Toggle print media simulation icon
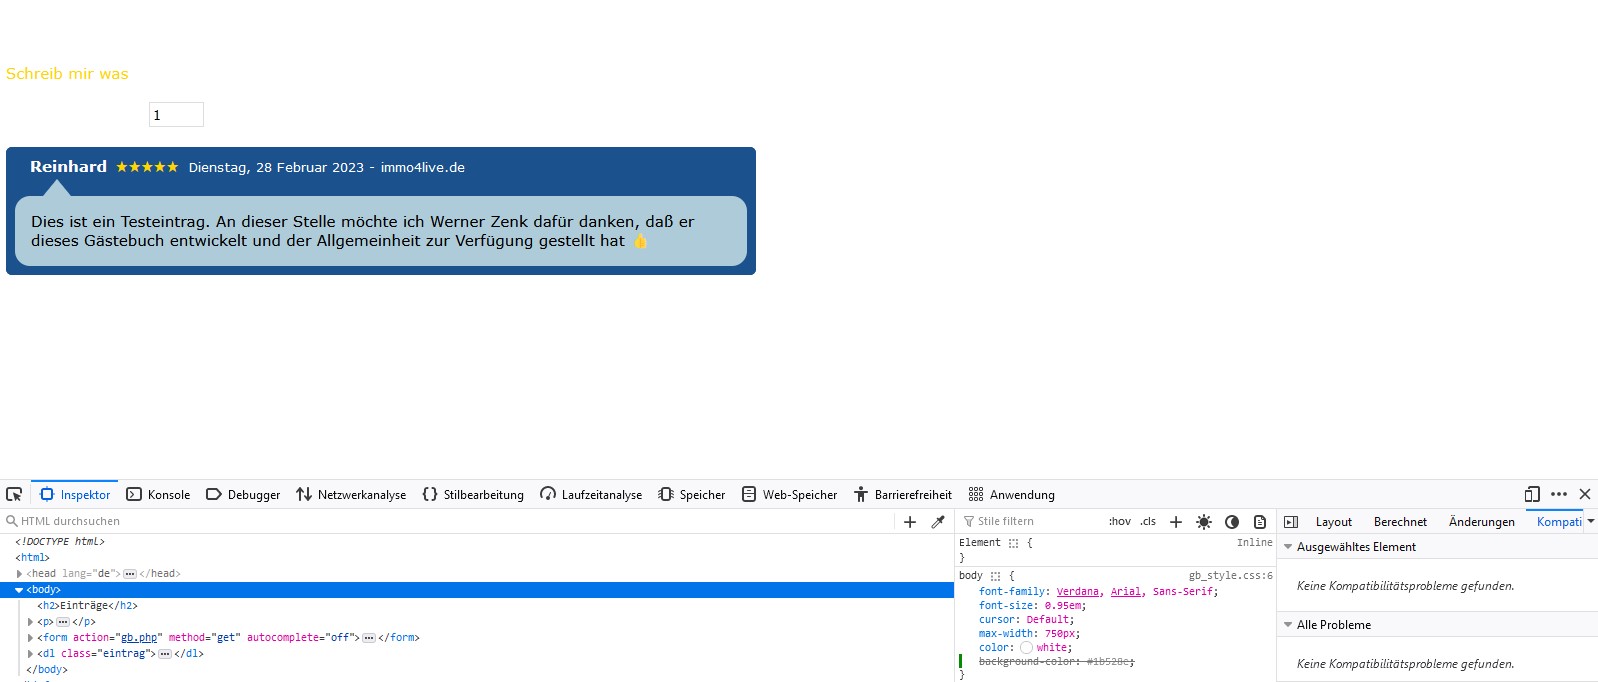 pyautogui.click(x=1260, y=522)
